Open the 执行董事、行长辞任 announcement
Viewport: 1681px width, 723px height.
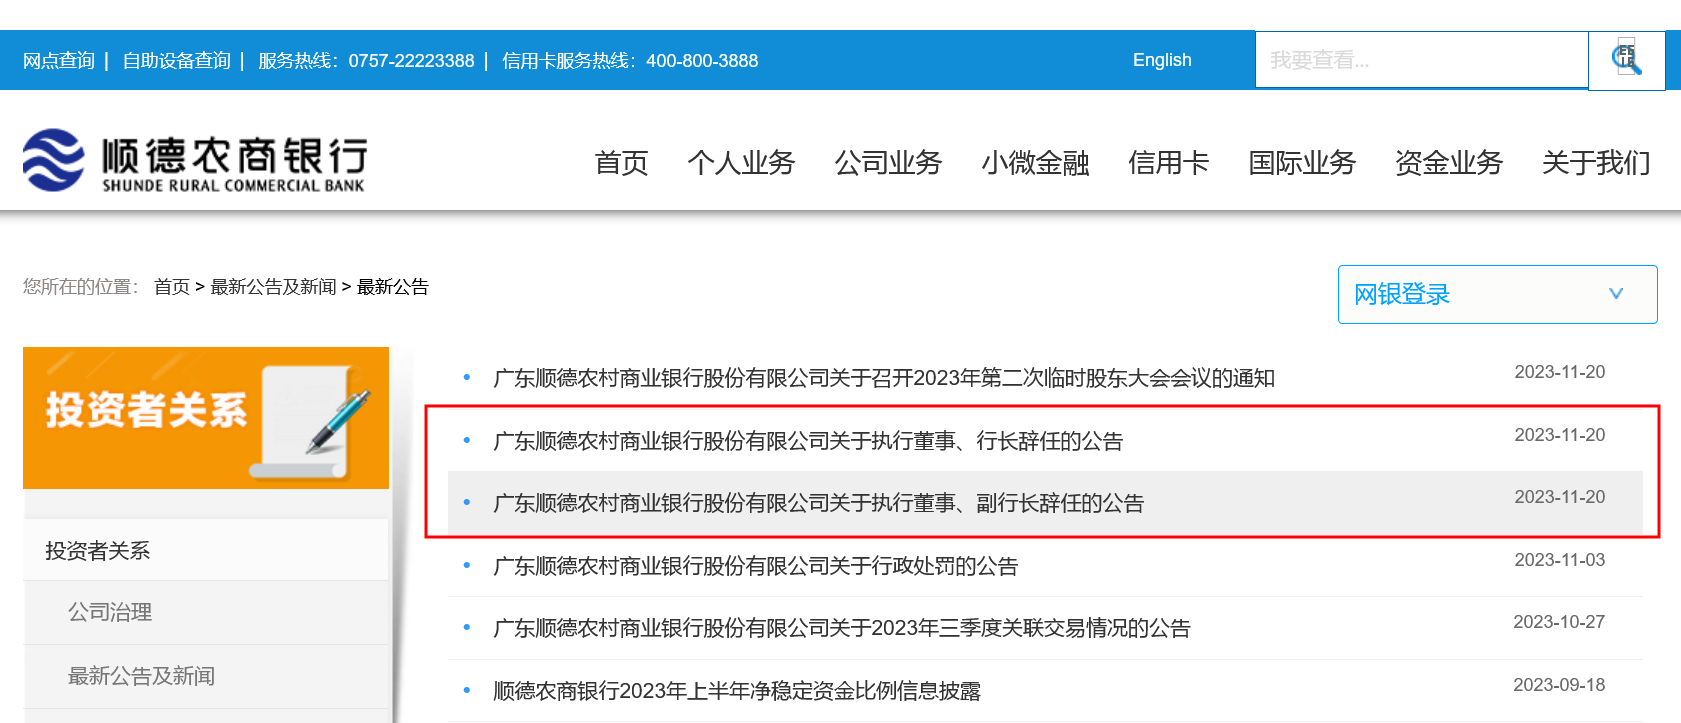coord(808,441)
